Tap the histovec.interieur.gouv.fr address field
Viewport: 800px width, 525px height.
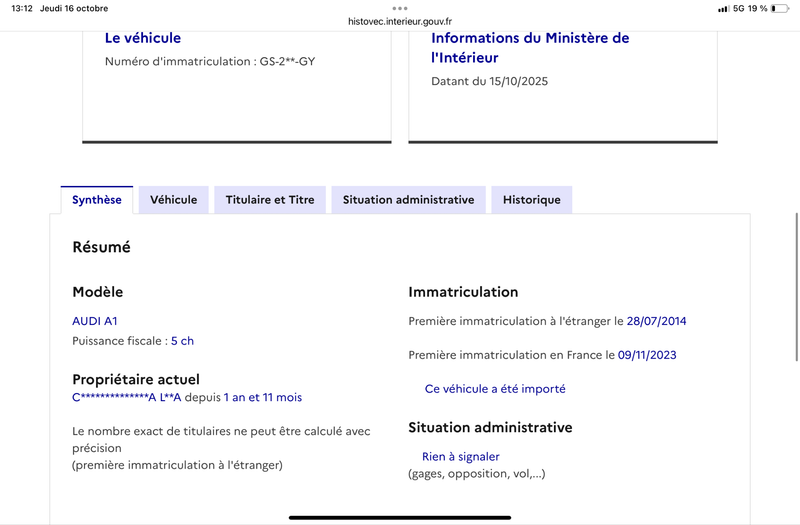click(400, 20)
